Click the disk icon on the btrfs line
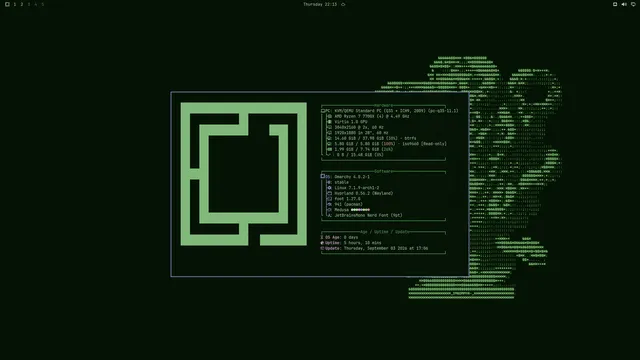This screenshot has height=360, width=640. [x=330, y=138]
